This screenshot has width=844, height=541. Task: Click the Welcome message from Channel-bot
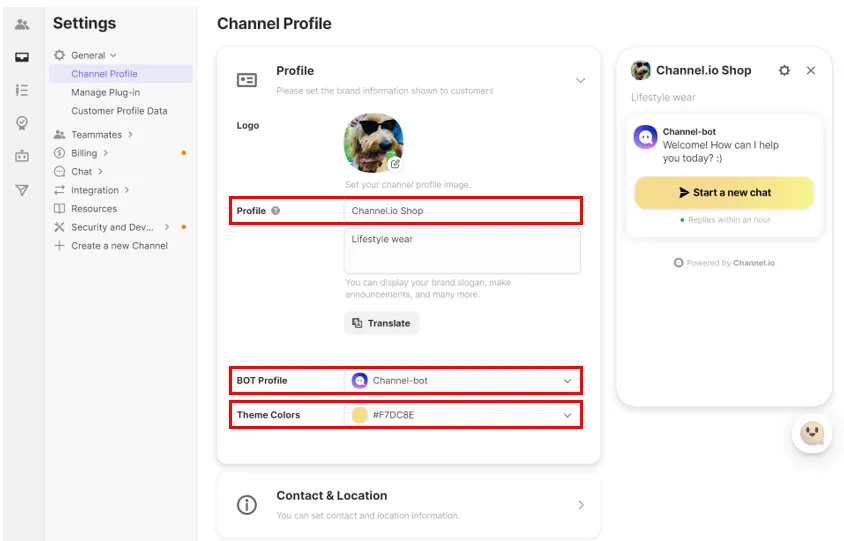coord(721,151)
